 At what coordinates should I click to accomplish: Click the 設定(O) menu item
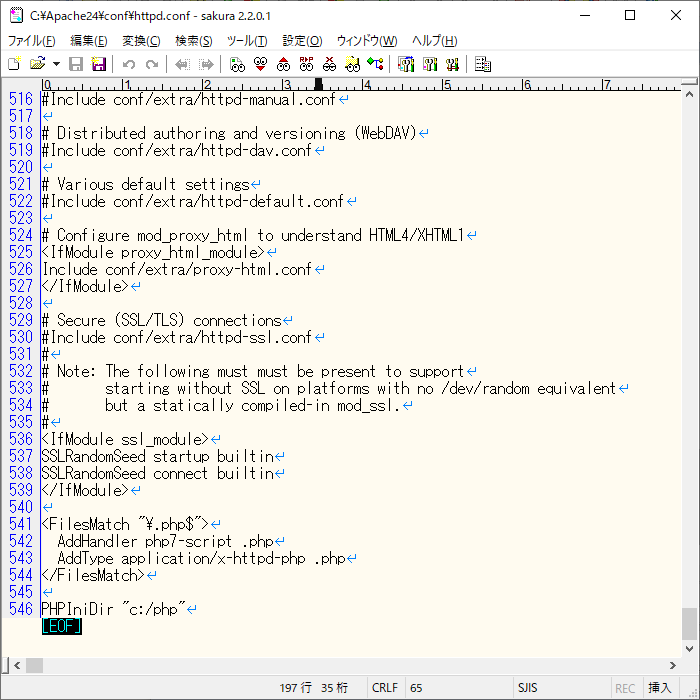tap(302, 41)
